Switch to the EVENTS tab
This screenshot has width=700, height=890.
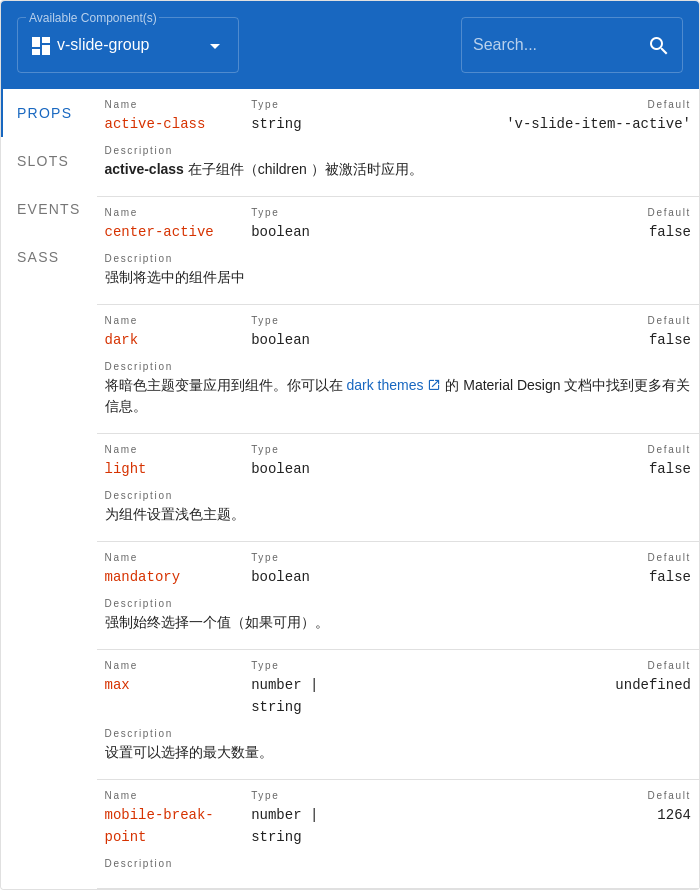point(47,209)
